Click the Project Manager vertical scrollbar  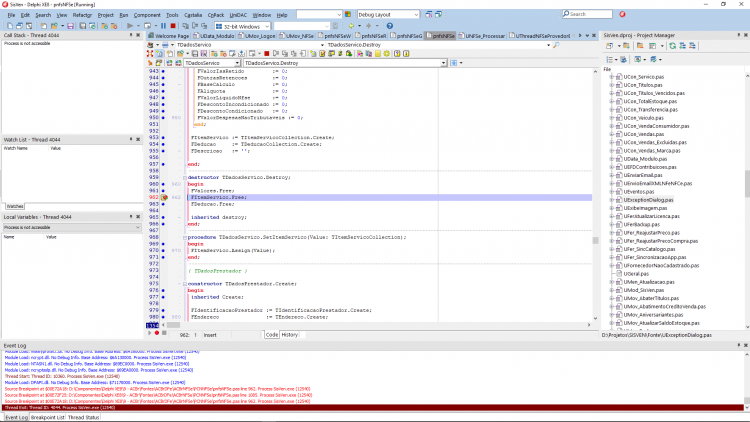[x=747, y=183]
